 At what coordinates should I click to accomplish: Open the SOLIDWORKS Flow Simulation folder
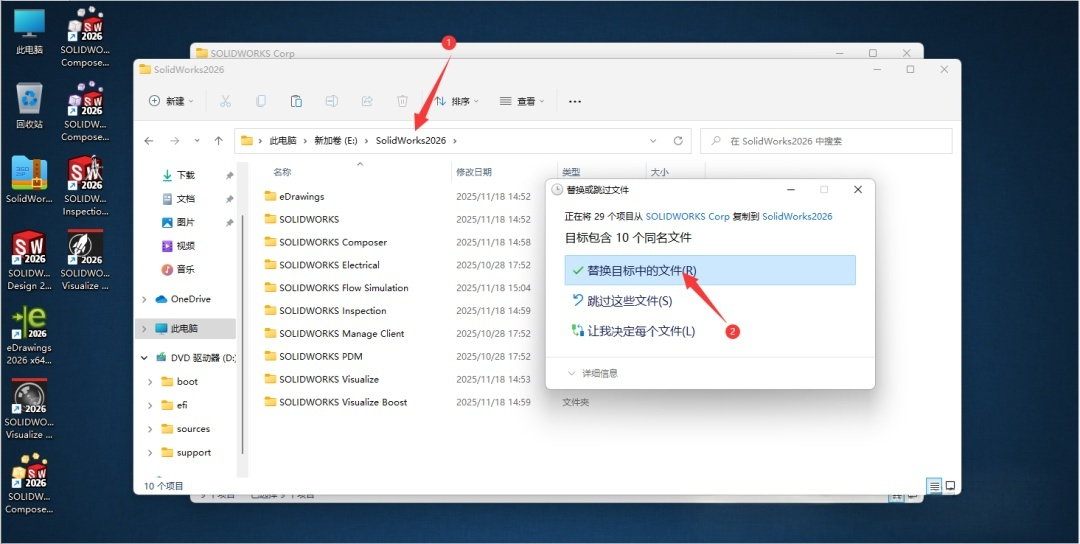[x=344, y=288]
